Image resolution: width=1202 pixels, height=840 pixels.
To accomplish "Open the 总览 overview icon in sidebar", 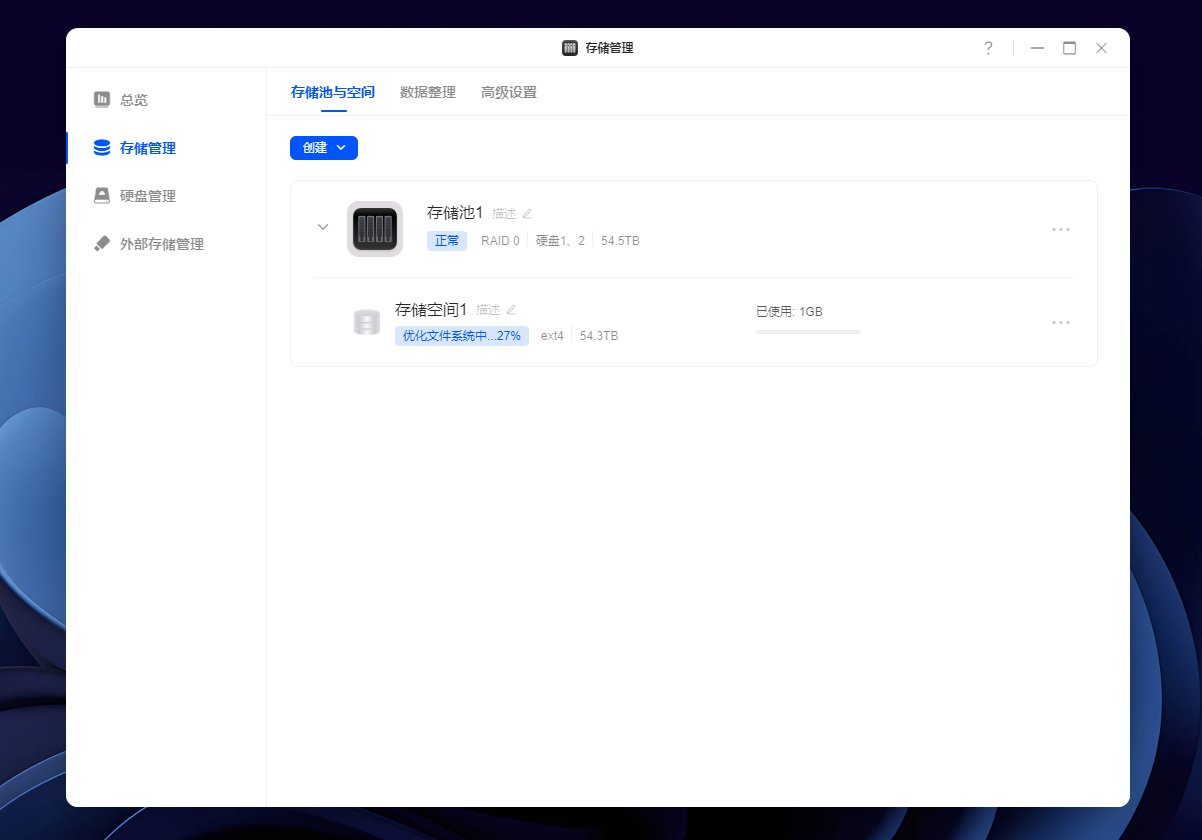I will click(102, 99).
